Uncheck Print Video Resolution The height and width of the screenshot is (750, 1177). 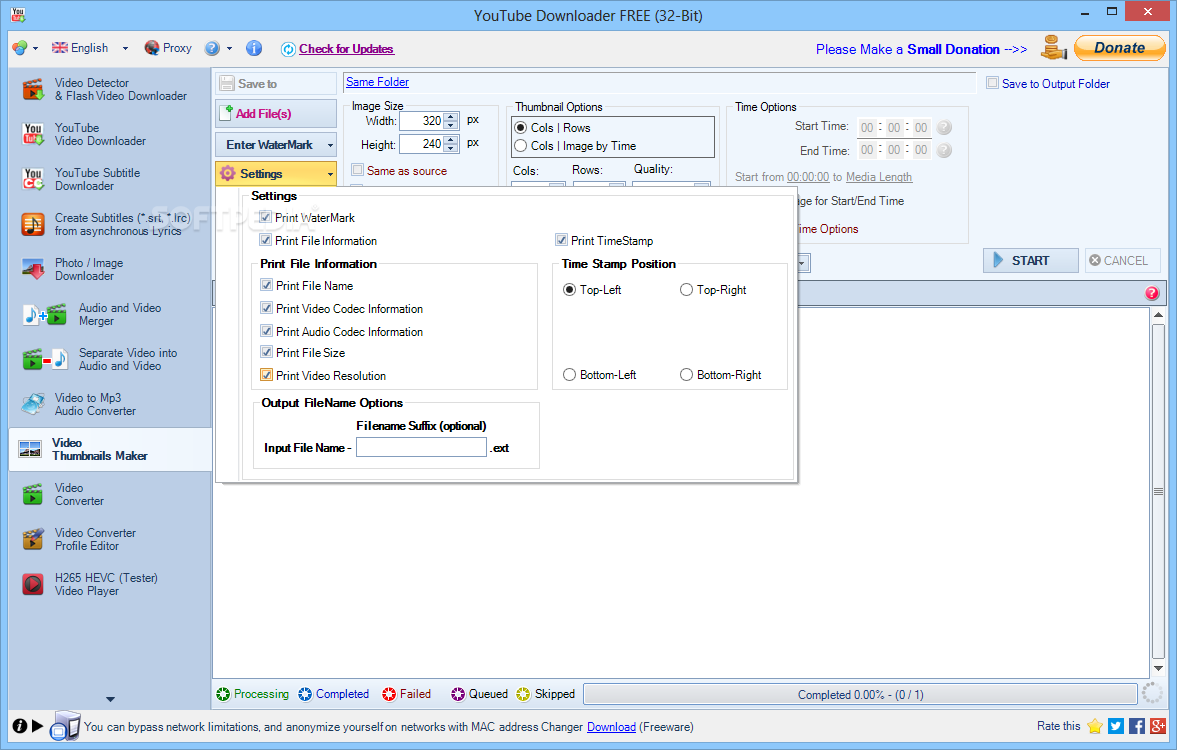tap(266, 375)
